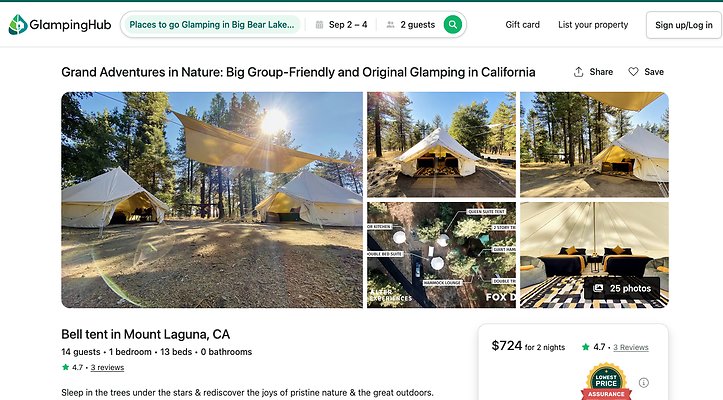This screenshot has width=723, height=400.
Task: Click the info icon beside Lowest Price badge
Action: [x=644, y=382]
